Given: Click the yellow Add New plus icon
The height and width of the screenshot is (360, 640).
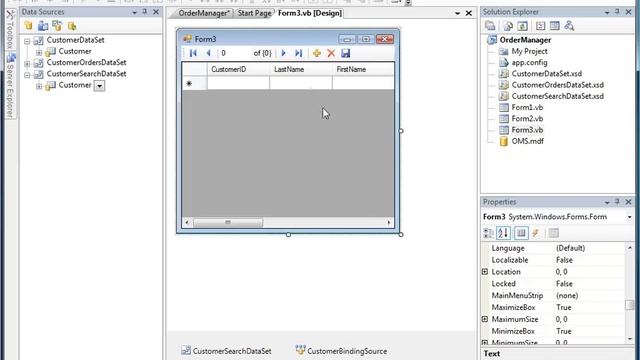Looking at the screenshot, I should click(x=316, y=53).
